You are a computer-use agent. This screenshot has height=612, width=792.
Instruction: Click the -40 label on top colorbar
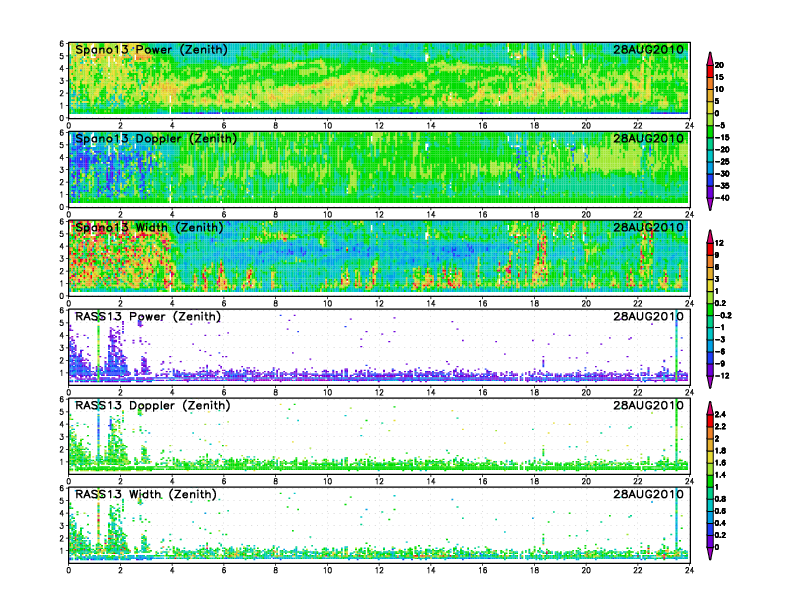tap(722, 198)
